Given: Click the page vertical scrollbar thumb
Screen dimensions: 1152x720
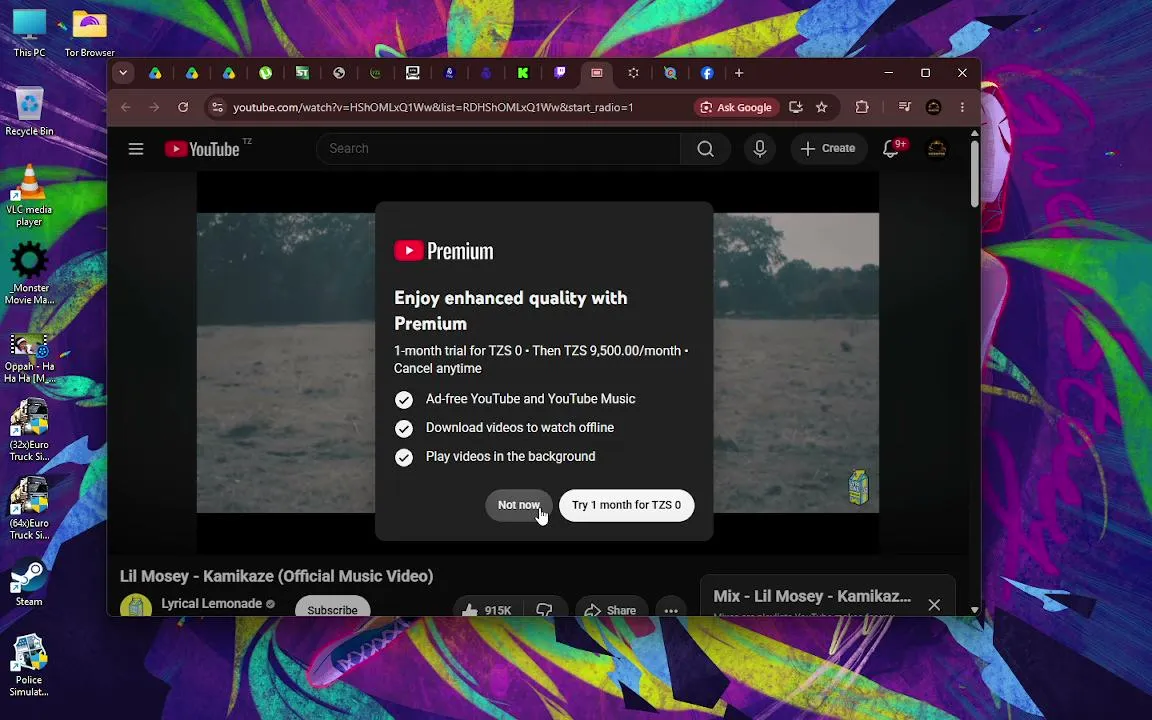Looking at the screenshot, I should coord(975,173).
